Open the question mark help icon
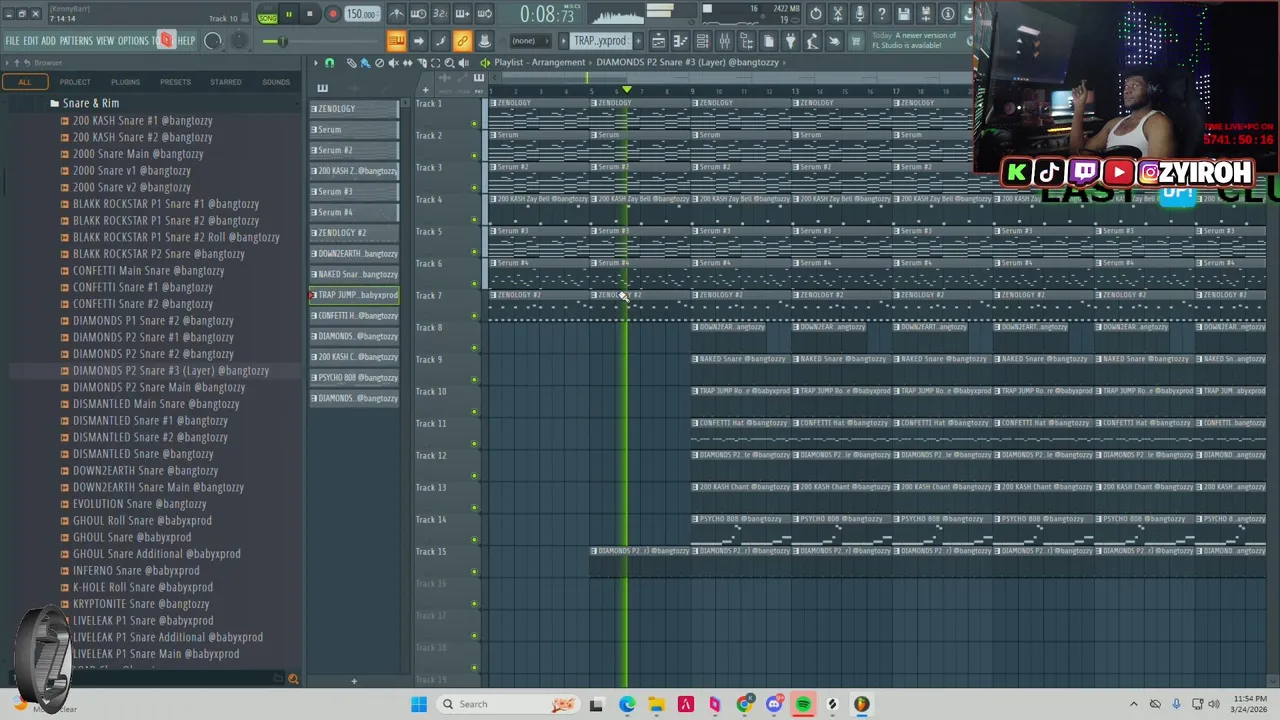 pyautogui.click(x=881, y=14)
